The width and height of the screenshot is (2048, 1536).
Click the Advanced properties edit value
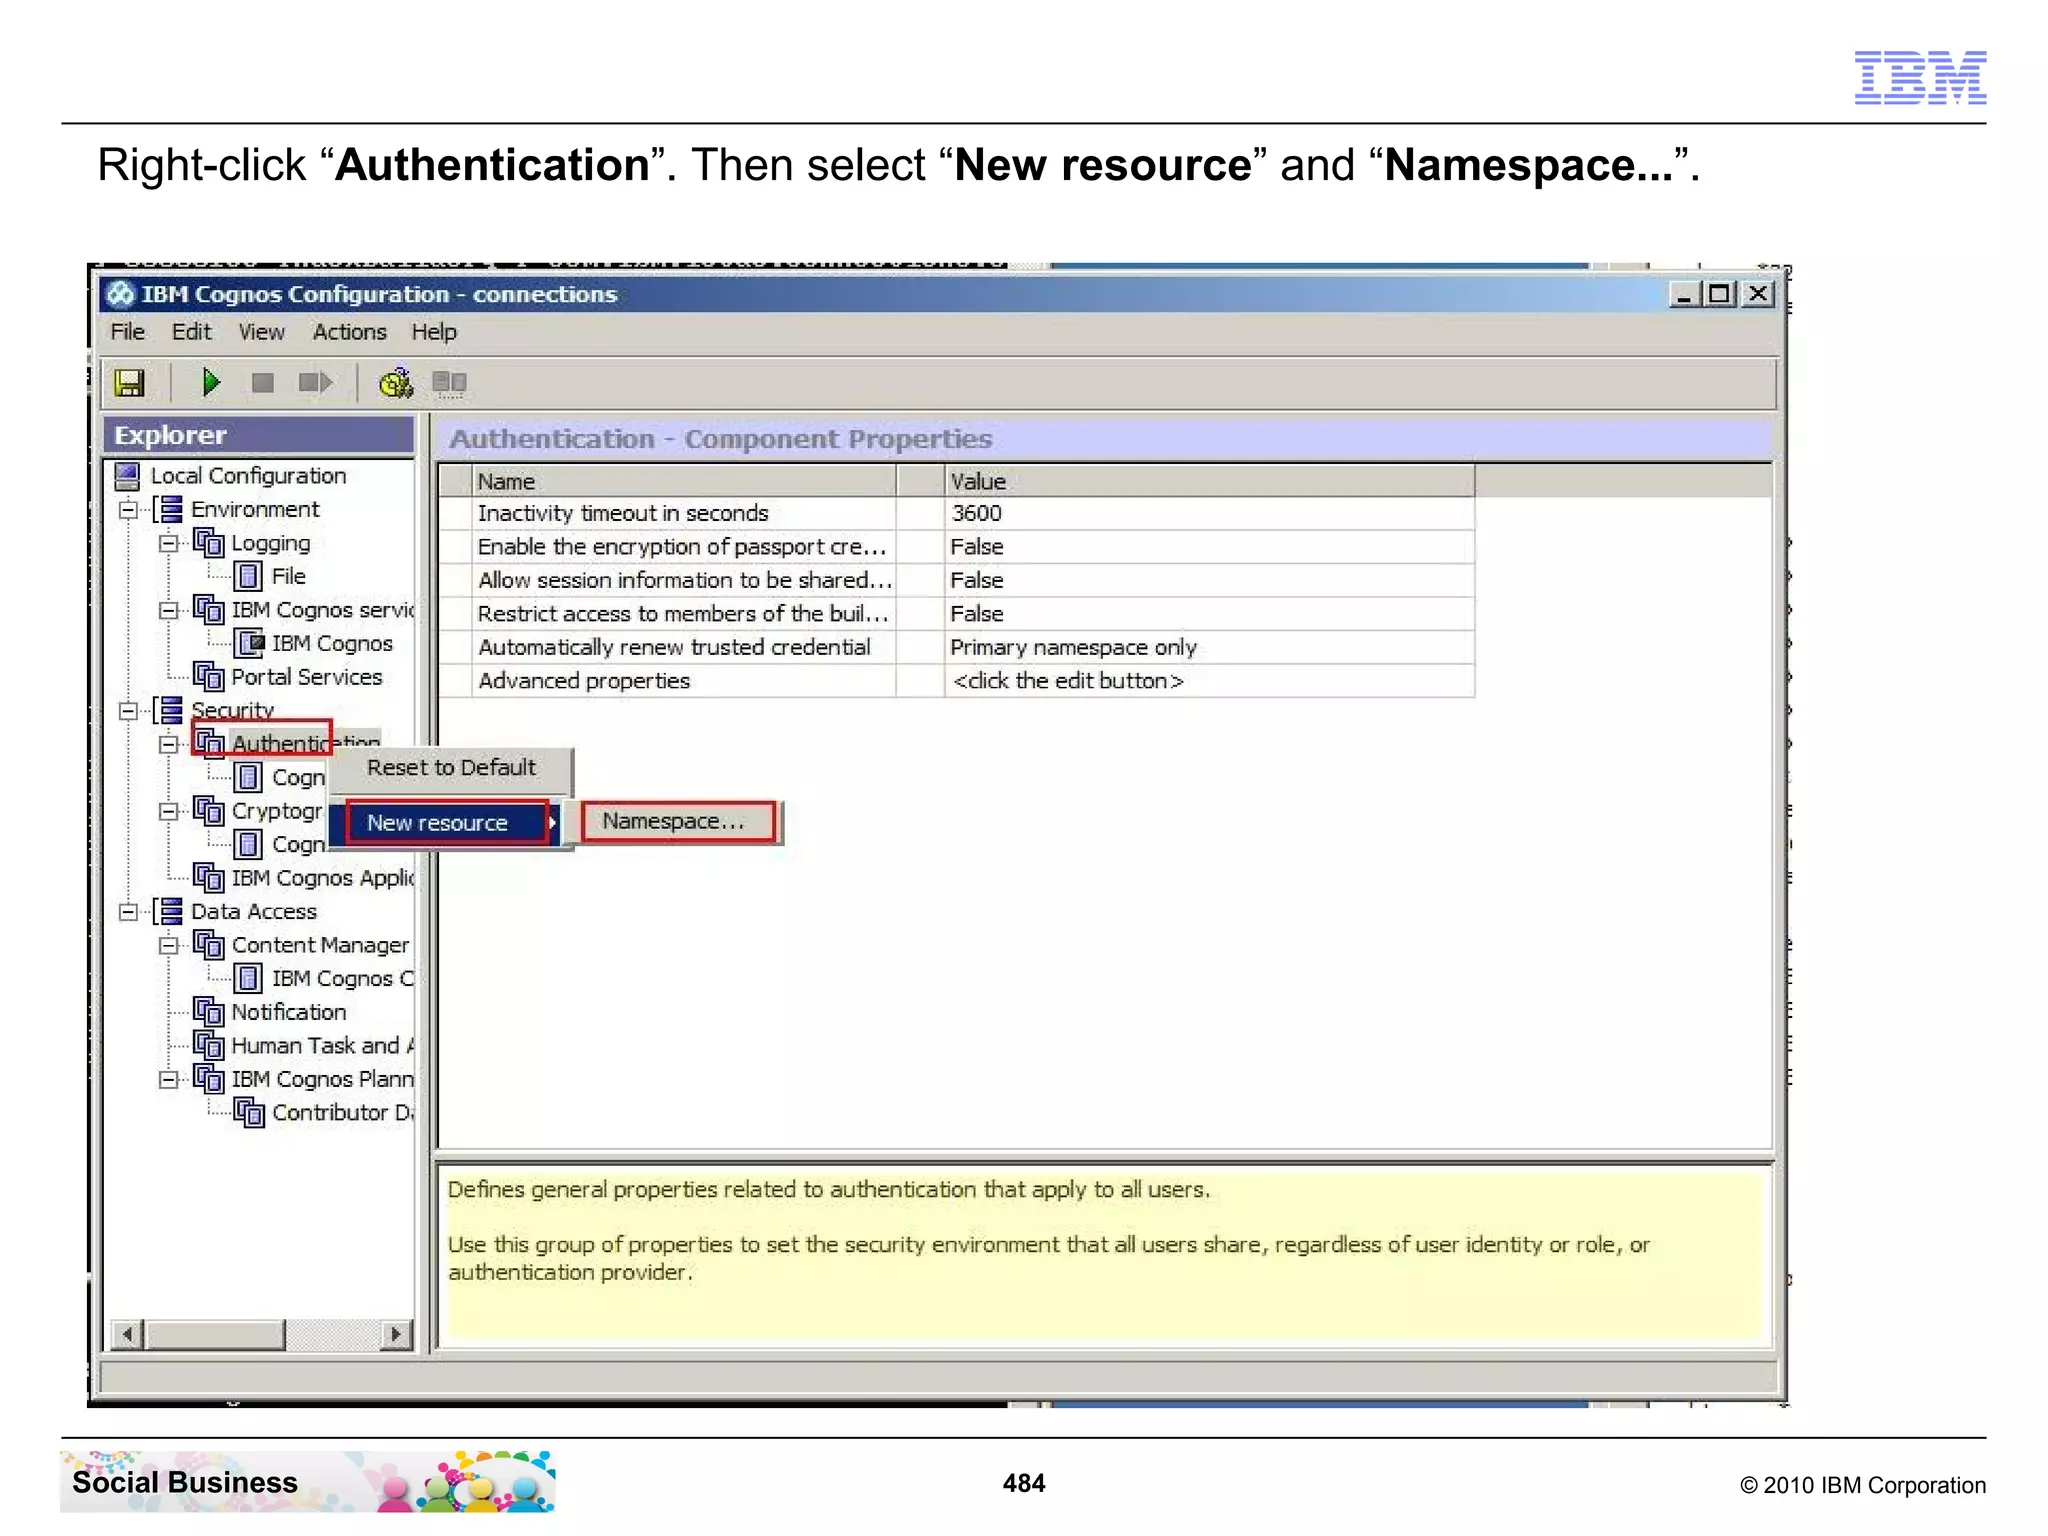(1209, 681)
